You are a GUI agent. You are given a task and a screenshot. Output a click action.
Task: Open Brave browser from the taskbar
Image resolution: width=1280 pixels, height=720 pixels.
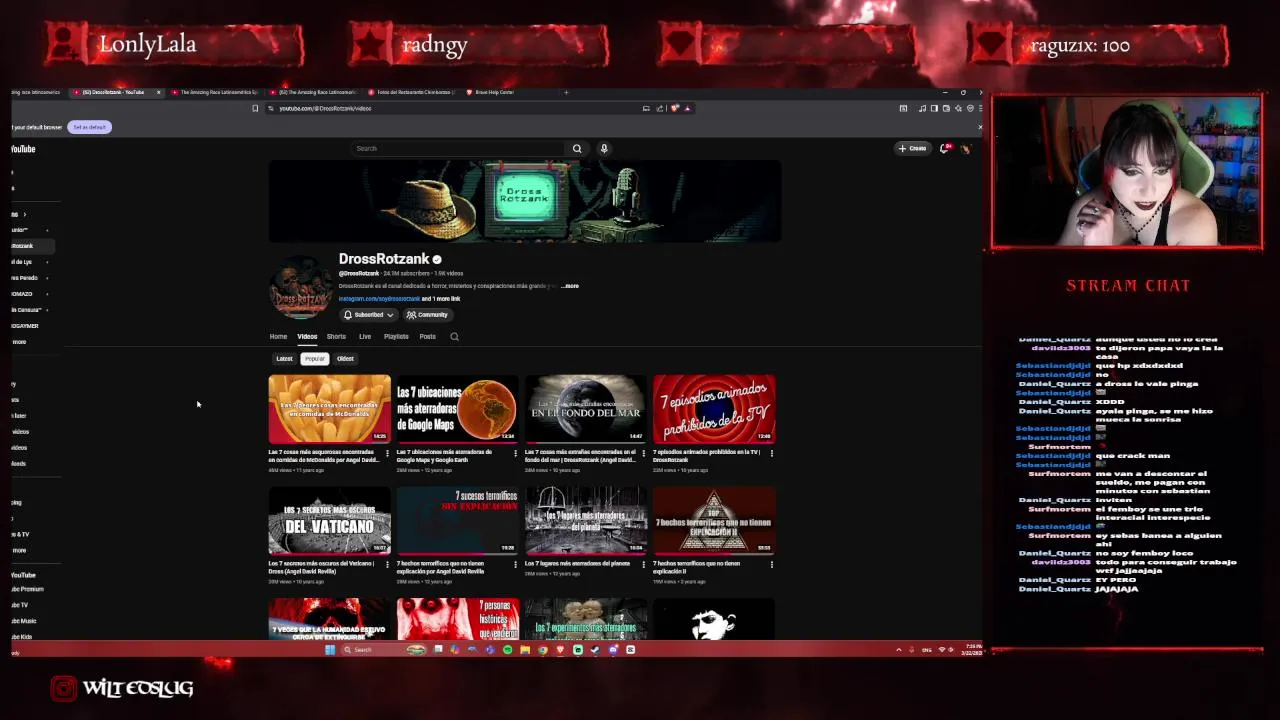point(560,650)
